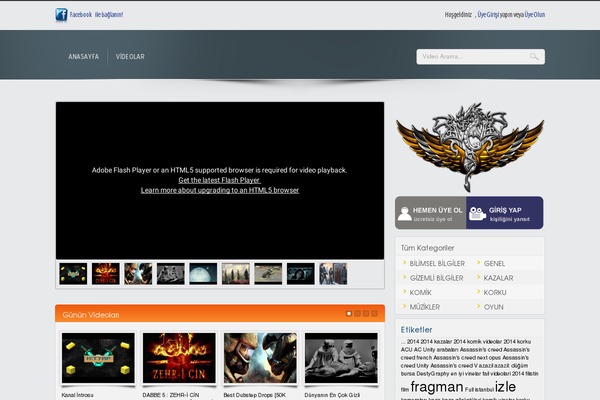Select the first Günün Videoları page dot
Screen dimensions: 600x400
(349, 313)
